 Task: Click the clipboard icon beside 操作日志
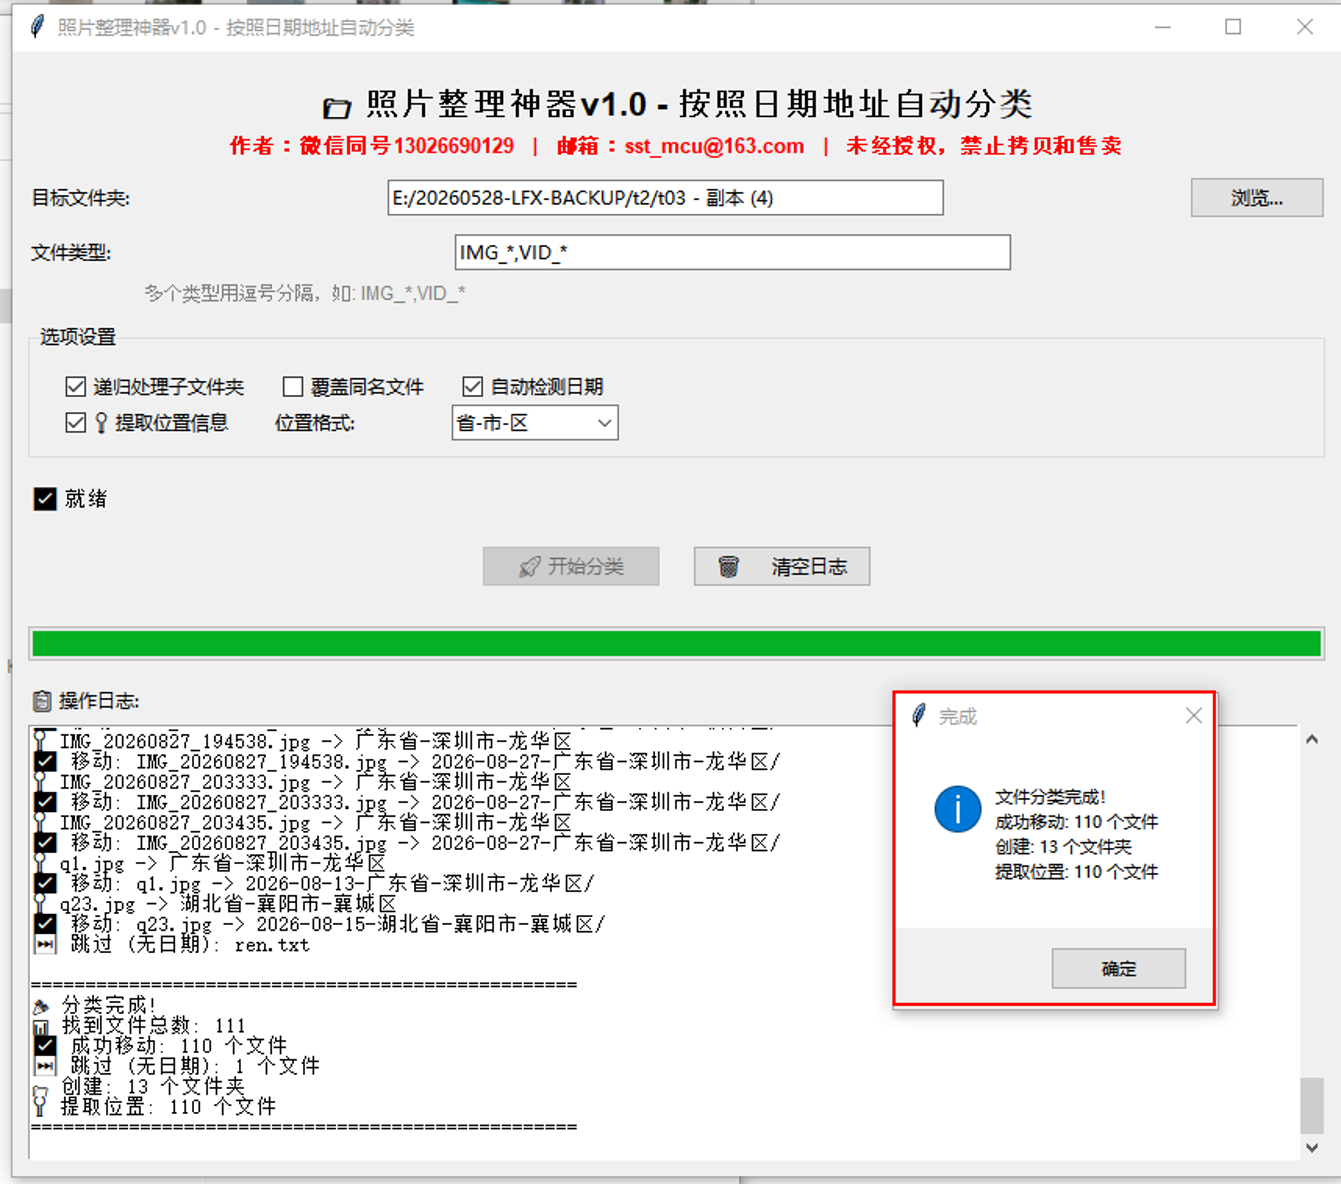42,701
